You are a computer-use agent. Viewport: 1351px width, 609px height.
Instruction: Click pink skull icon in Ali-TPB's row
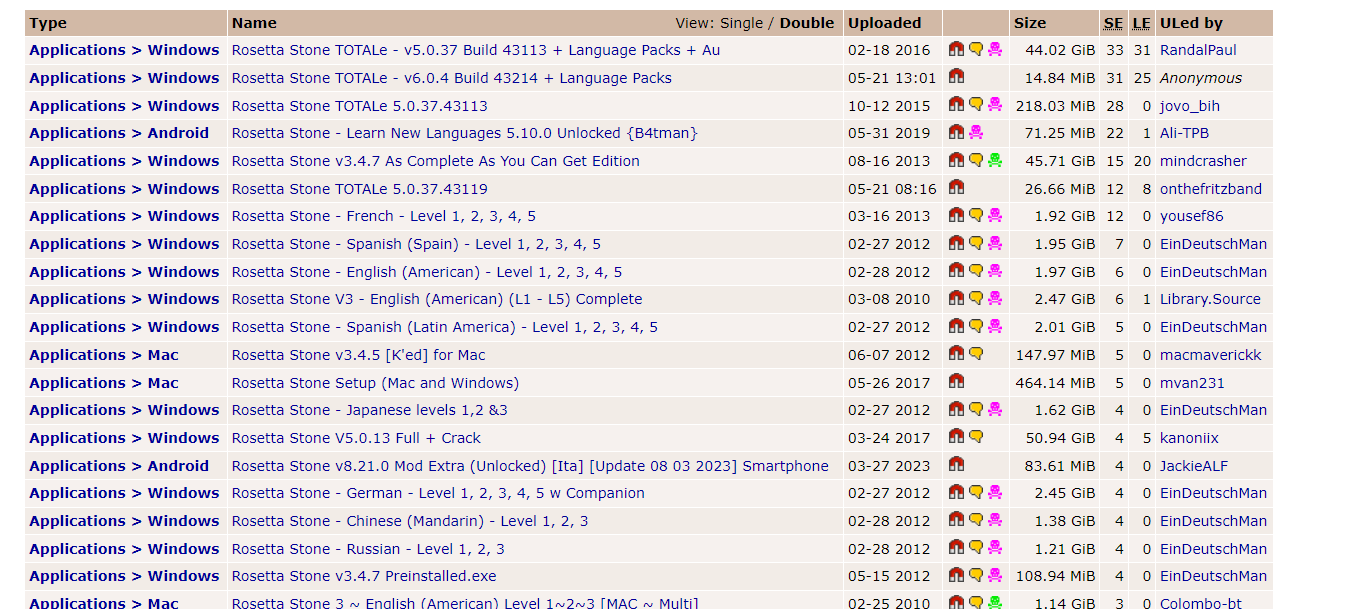click(x=976, y=132)
